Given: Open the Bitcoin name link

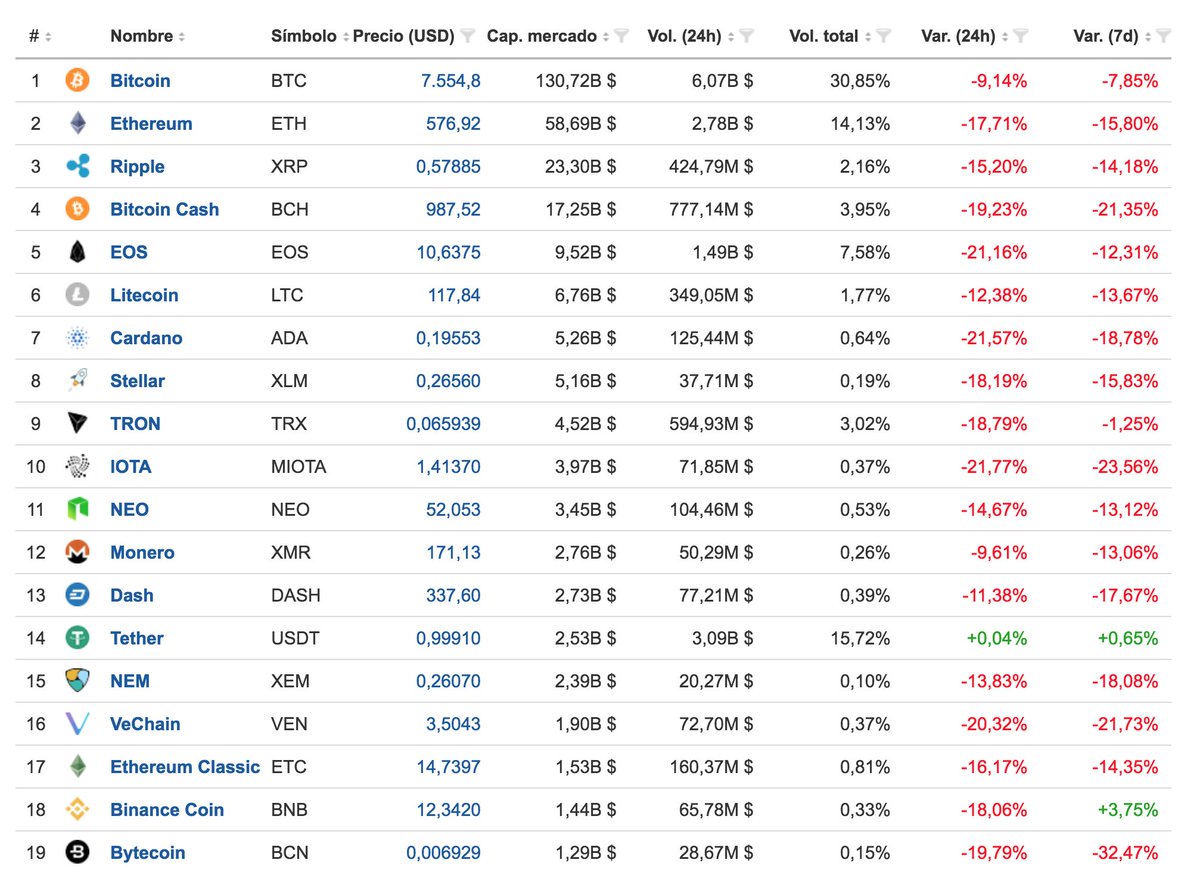Looking at the screenshot, I should pos(140,81).
